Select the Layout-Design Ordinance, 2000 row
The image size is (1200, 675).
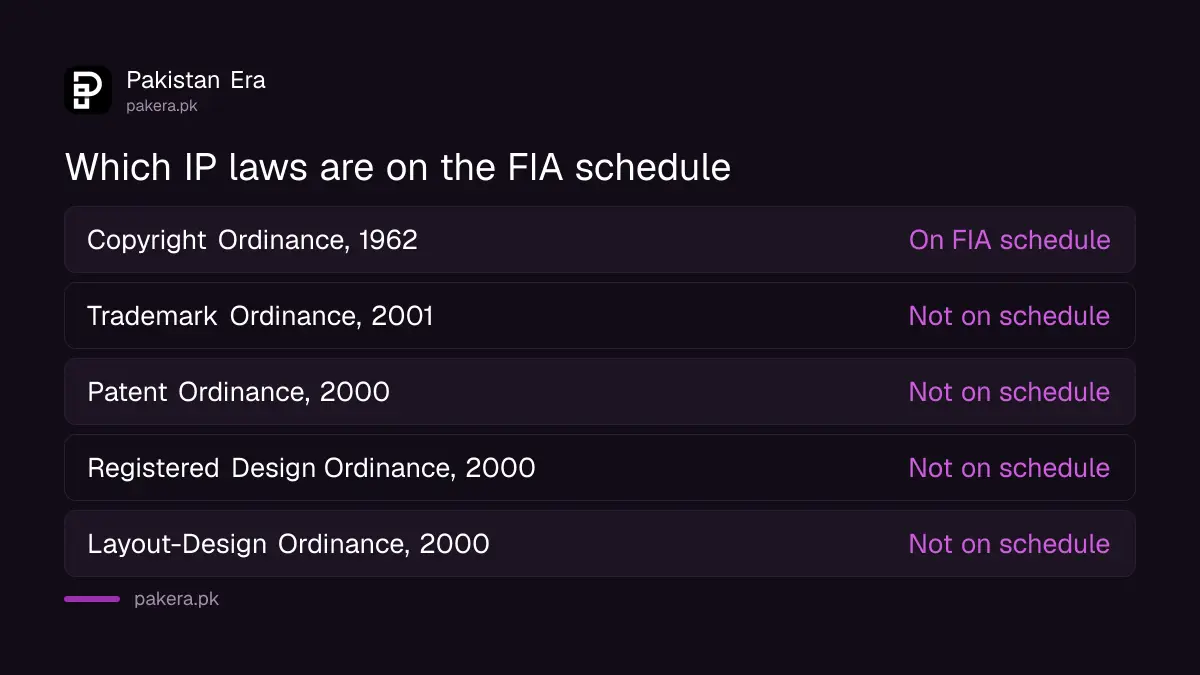600,544
